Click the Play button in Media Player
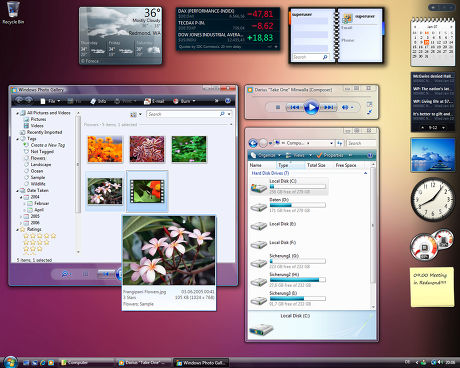Screen dimensions: 460x368 (311, 107)
